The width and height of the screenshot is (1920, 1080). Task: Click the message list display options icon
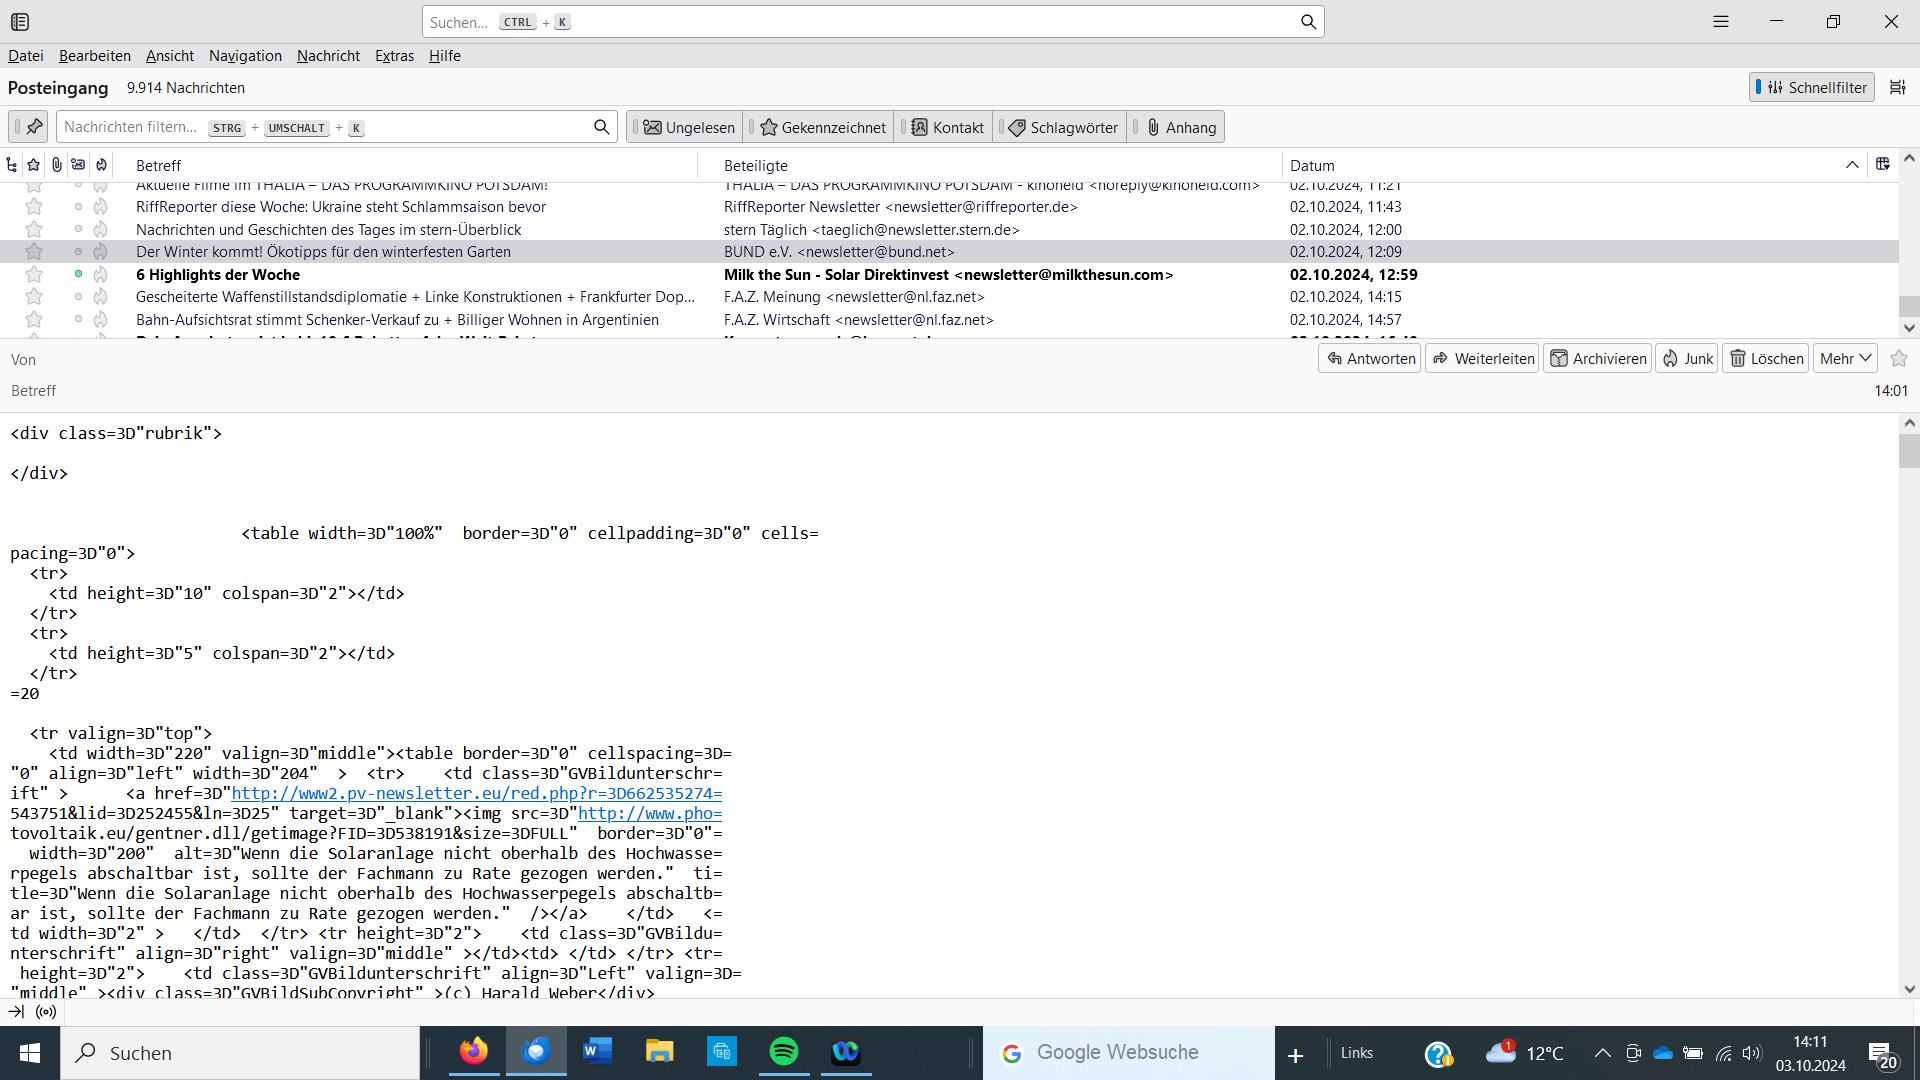(x=1897, y=88)
